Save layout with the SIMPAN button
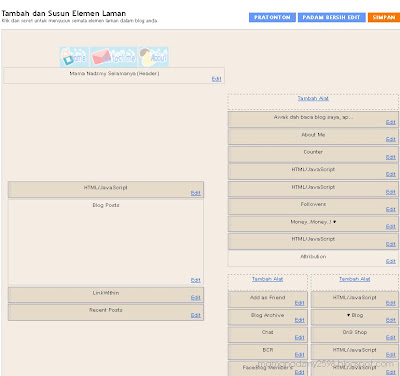The height and width of the screenshot is (376, 400). point(384,17)
